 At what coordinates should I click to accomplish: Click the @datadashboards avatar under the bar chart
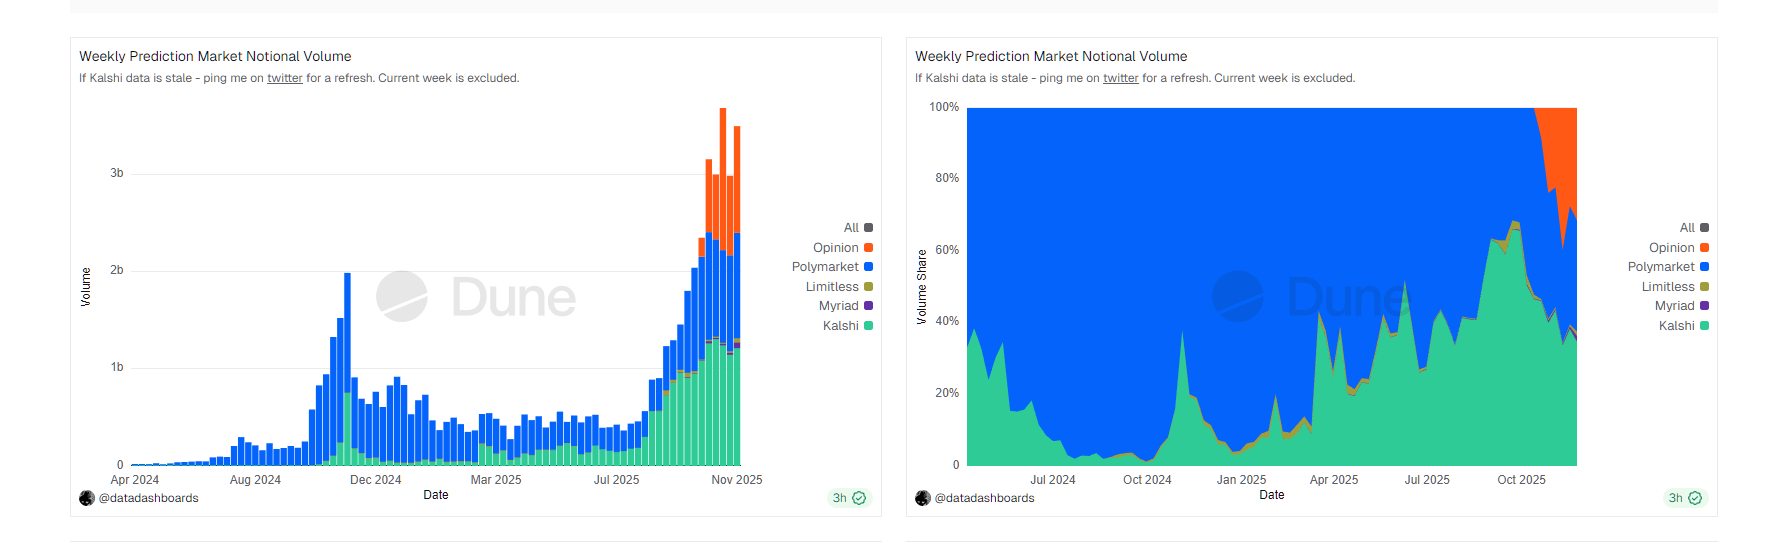[87, 498]
